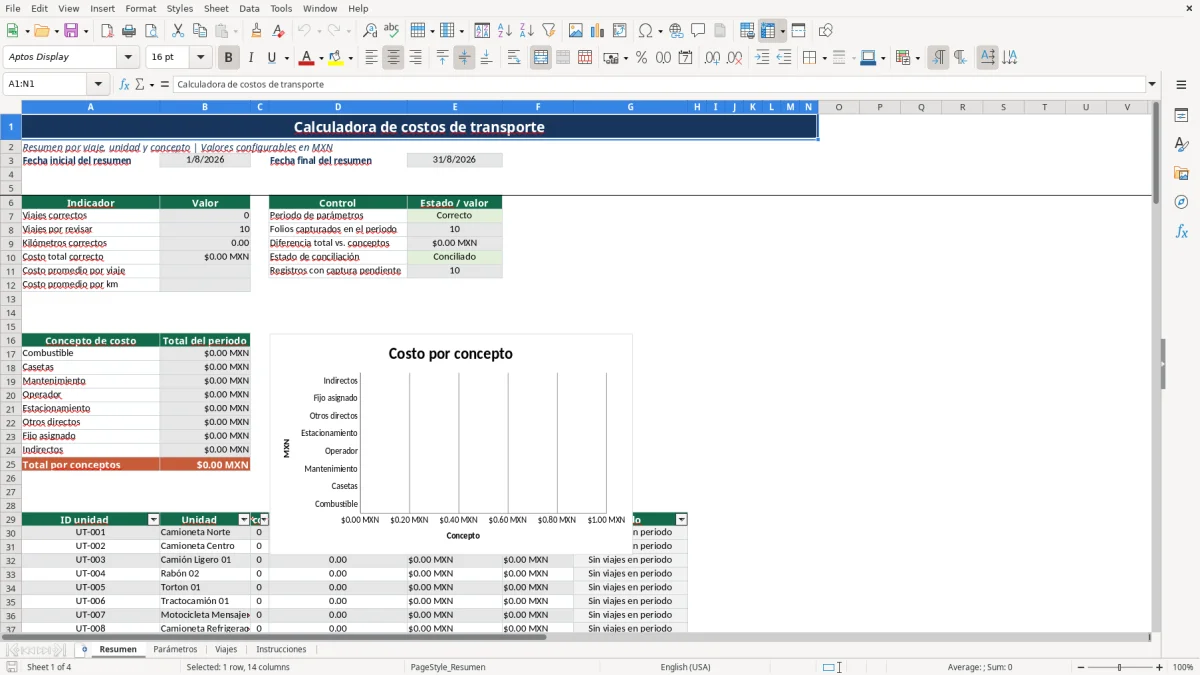Open the Data menu
Screen dimensions: 1200x675
pyautogui.click(x=249, y=8)
